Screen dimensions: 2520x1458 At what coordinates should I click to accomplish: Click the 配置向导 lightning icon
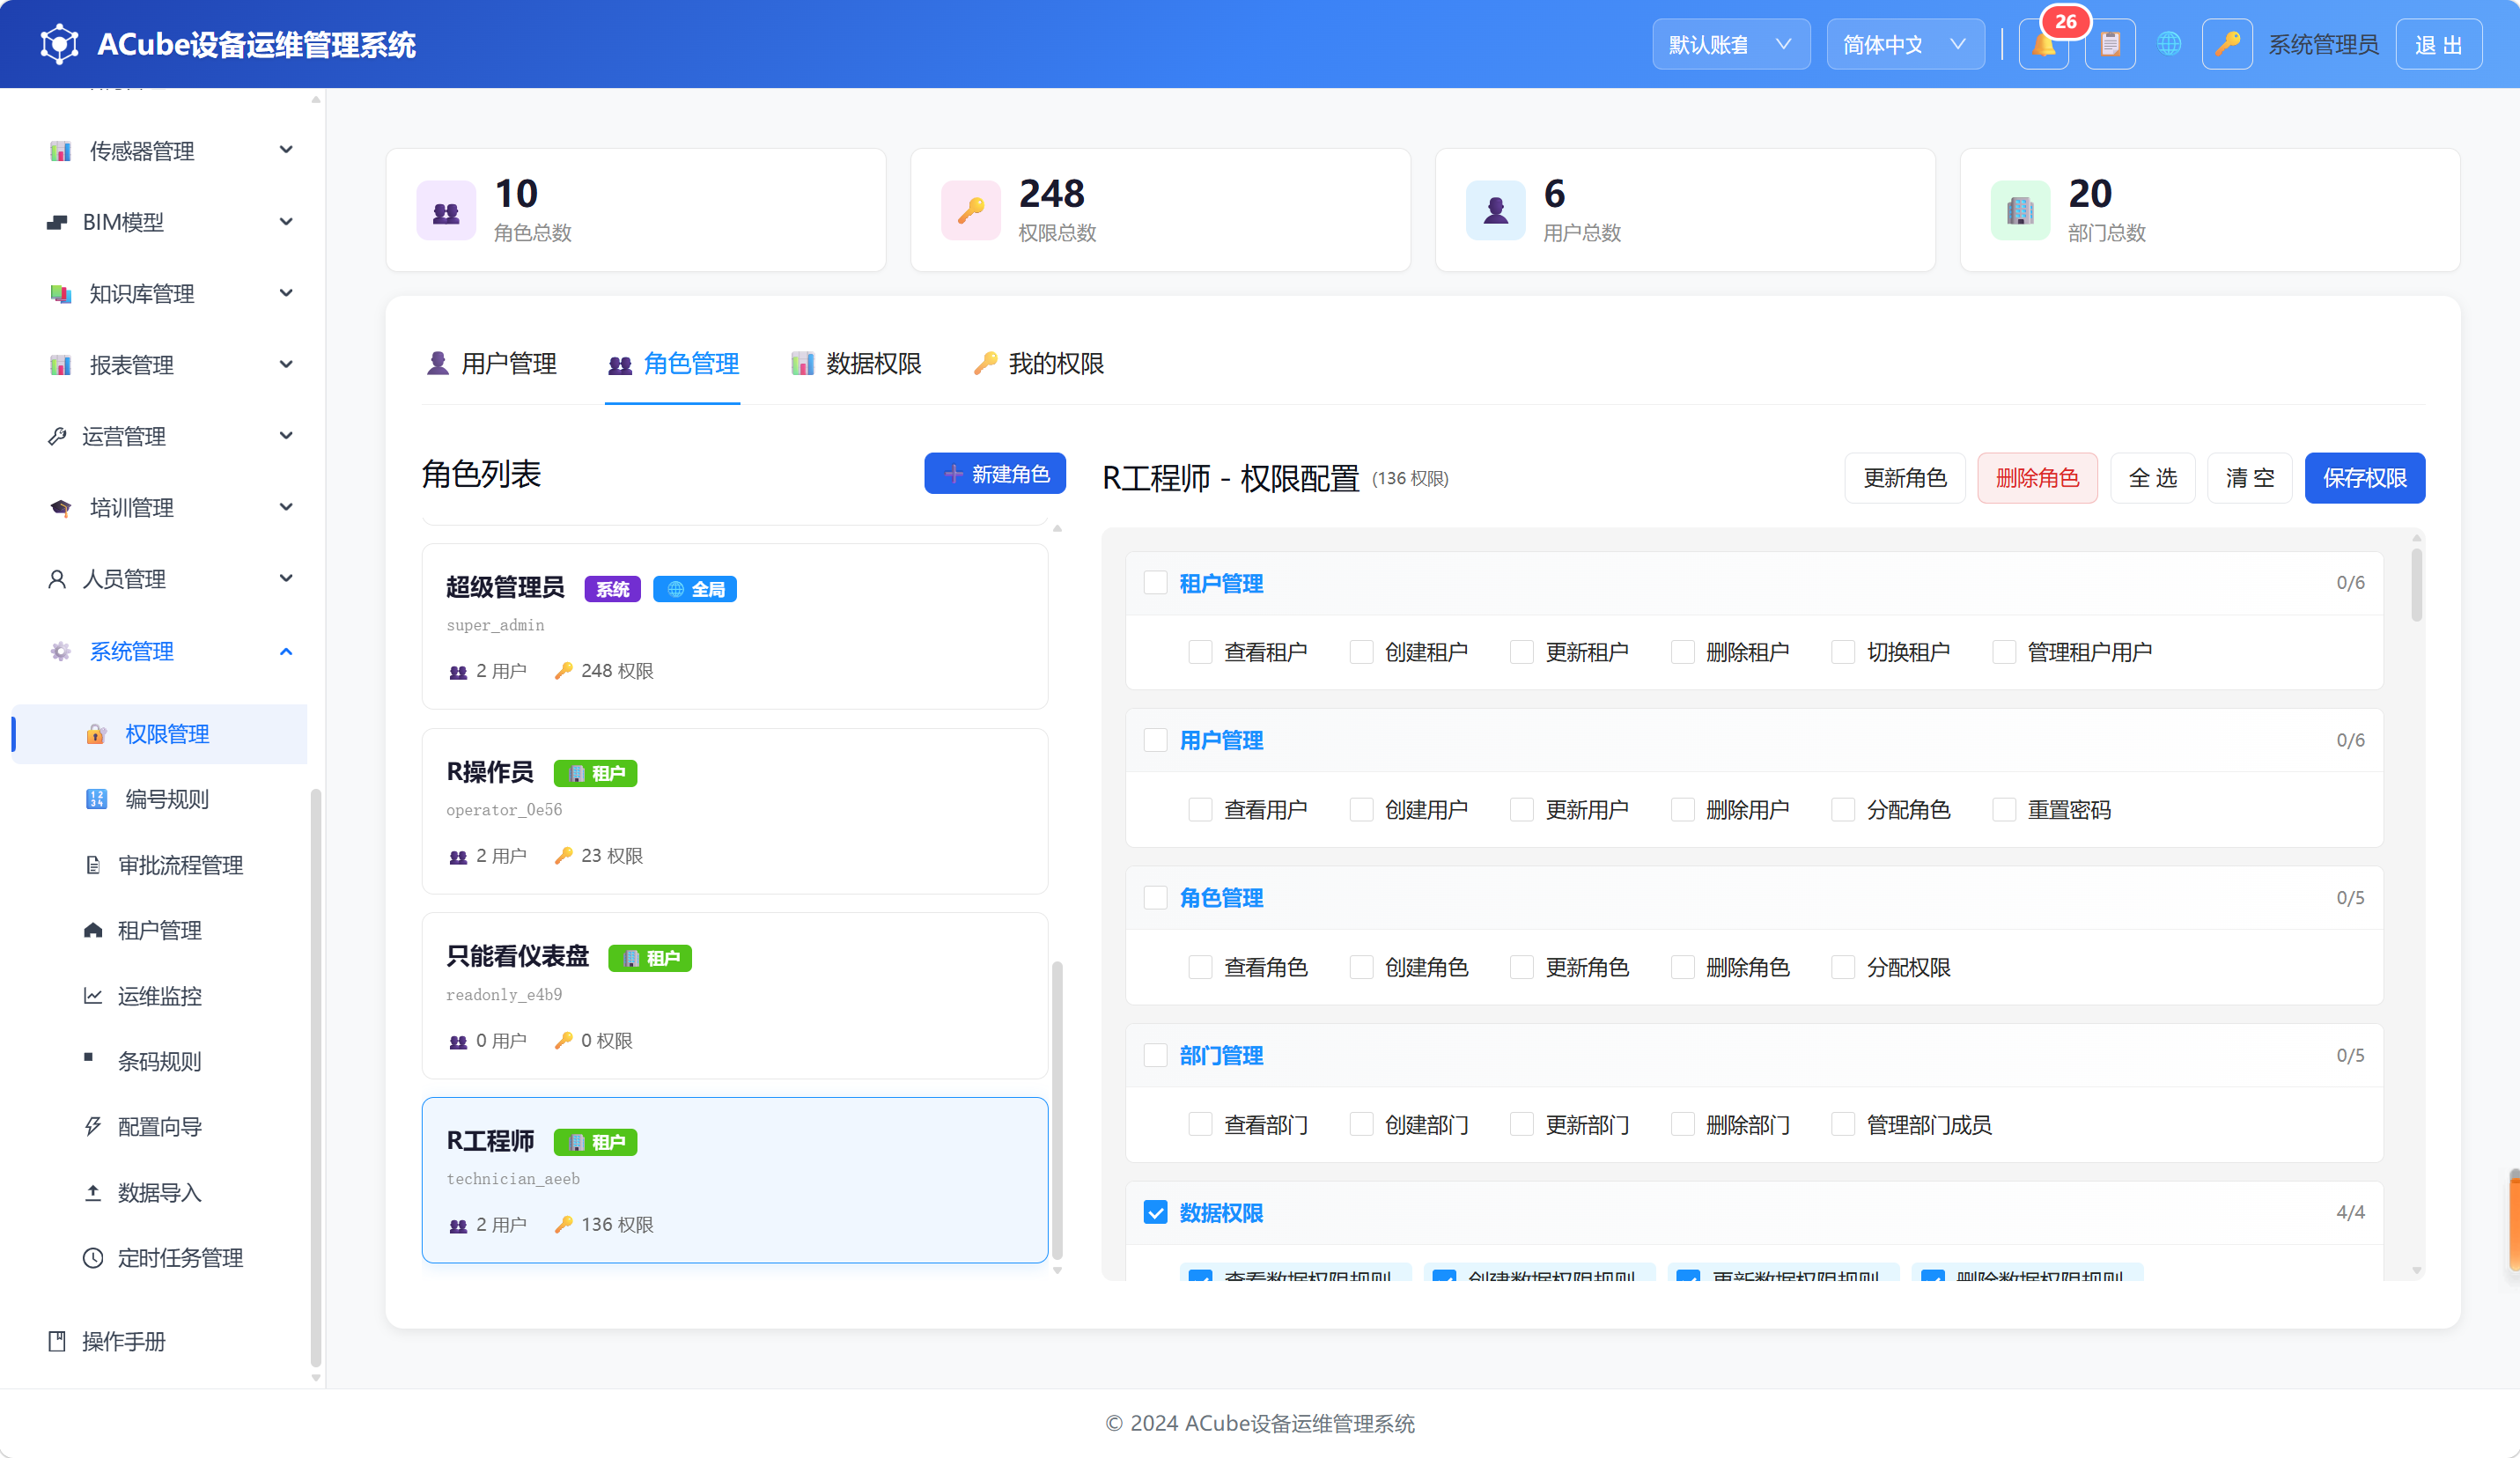coord(93,1127)
